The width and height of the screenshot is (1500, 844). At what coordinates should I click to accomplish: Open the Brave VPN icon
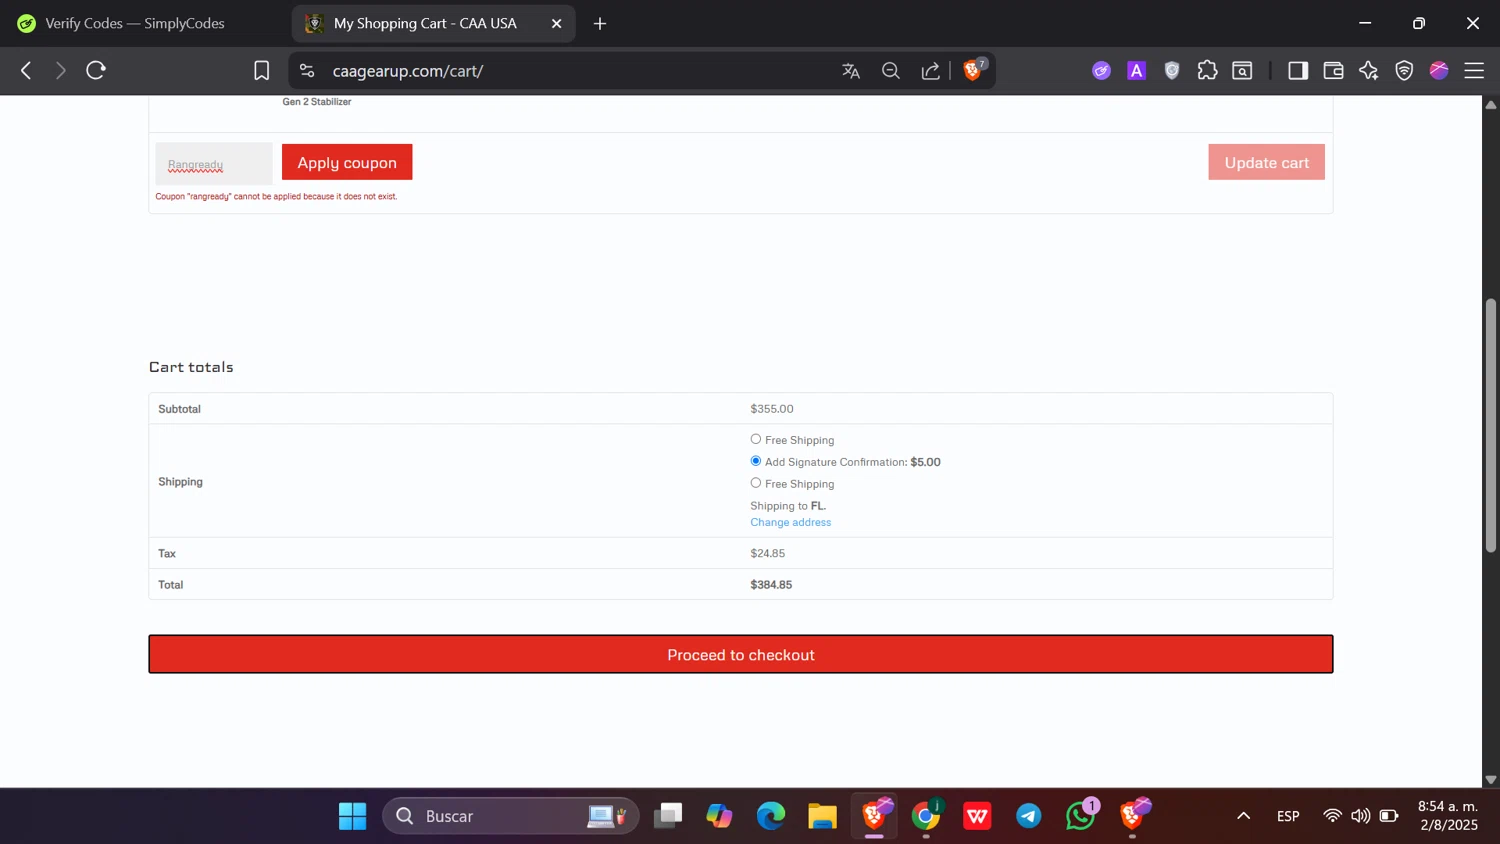click(1404, 71)
